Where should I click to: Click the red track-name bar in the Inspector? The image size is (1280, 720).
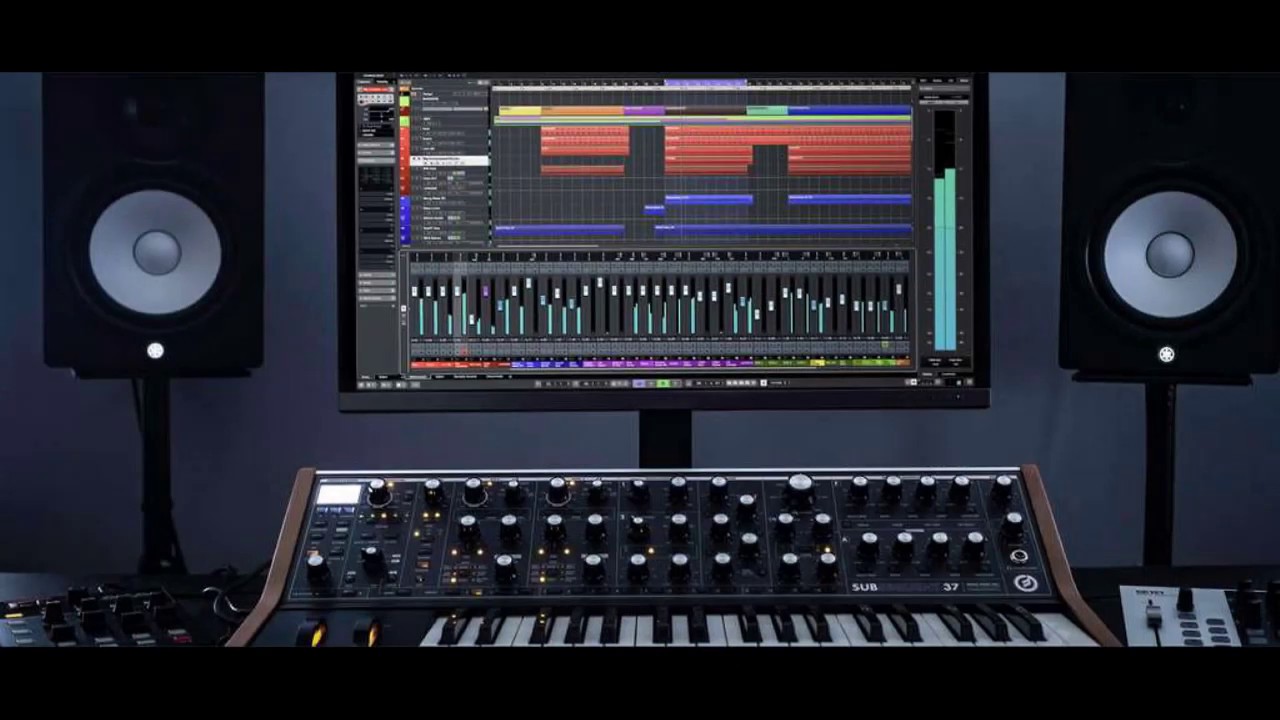(x=376, y=90)
